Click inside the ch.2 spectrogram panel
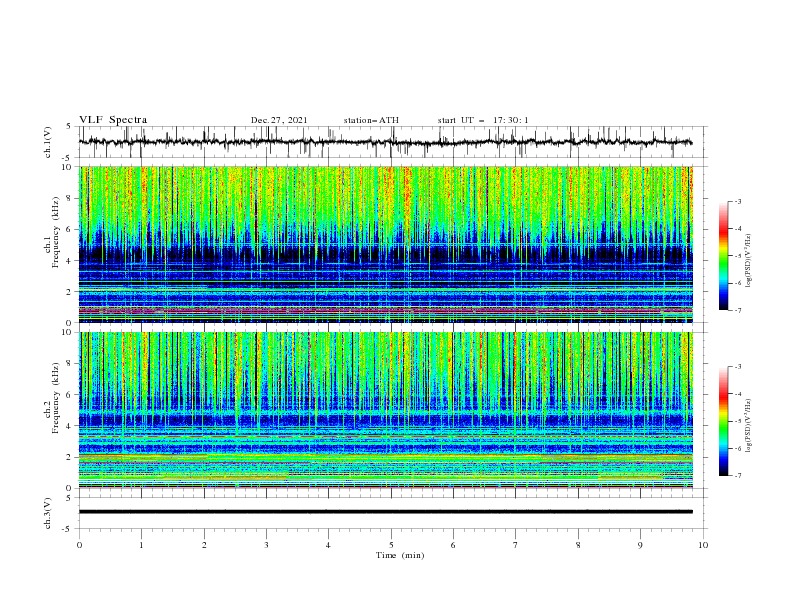 pos(385,410)
